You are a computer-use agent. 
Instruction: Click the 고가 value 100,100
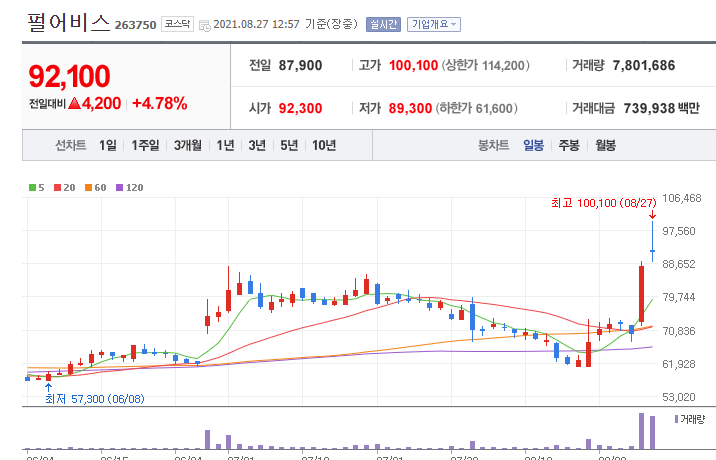(413, 65)
